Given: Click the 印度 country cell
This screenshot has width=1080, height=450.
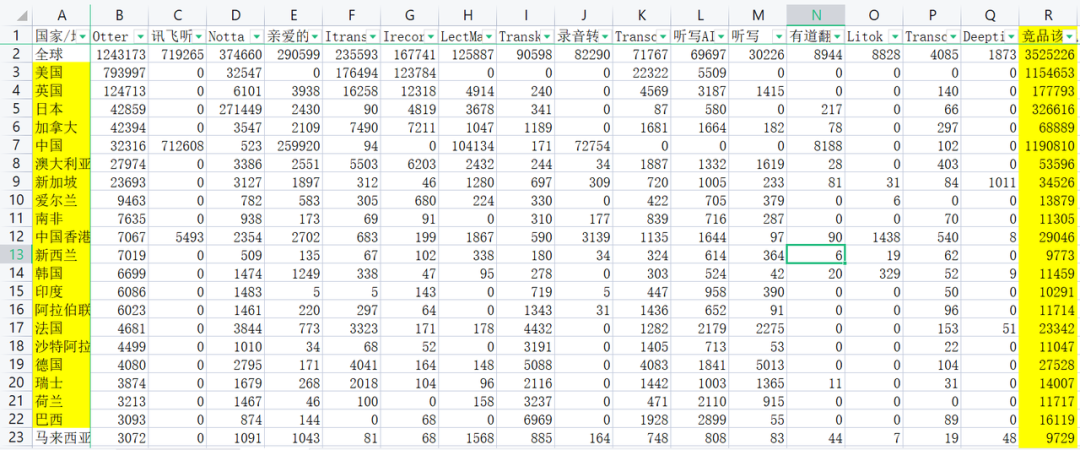Looking at the screenshot, I should pyautogui.click(x=61, y=291).
